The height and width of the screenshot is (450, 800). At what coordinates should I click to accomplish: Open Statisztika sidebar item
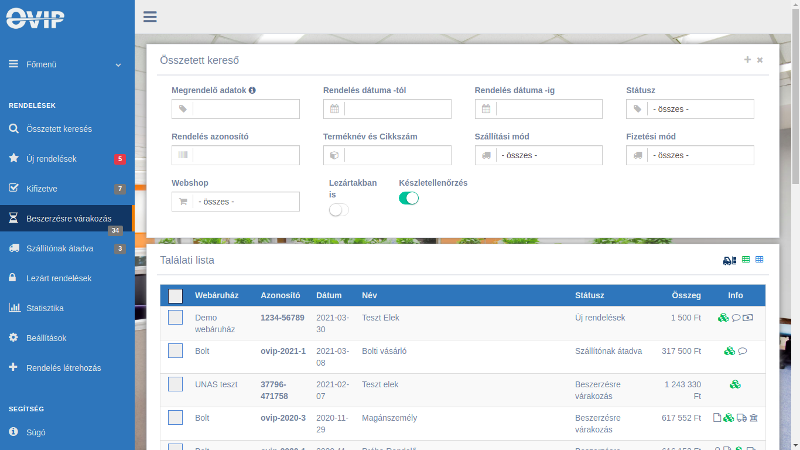tap(67, 308)
